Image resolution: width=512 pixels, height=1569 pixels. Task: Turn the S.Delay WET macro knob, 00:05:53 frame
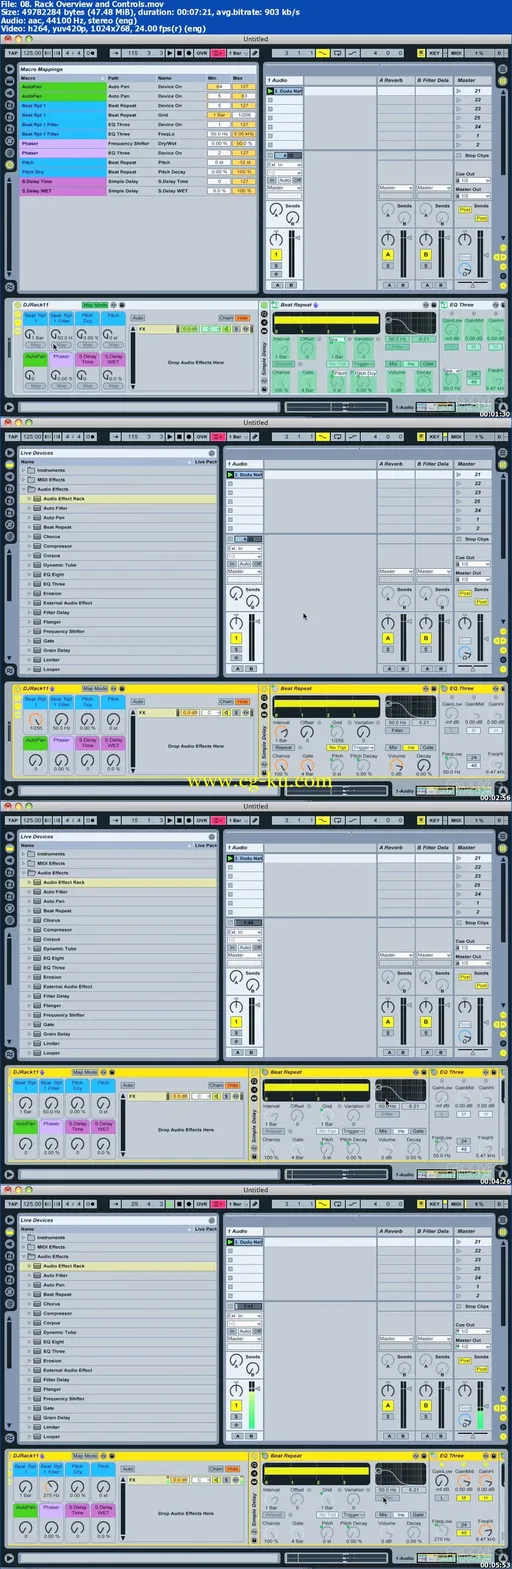103,1527
